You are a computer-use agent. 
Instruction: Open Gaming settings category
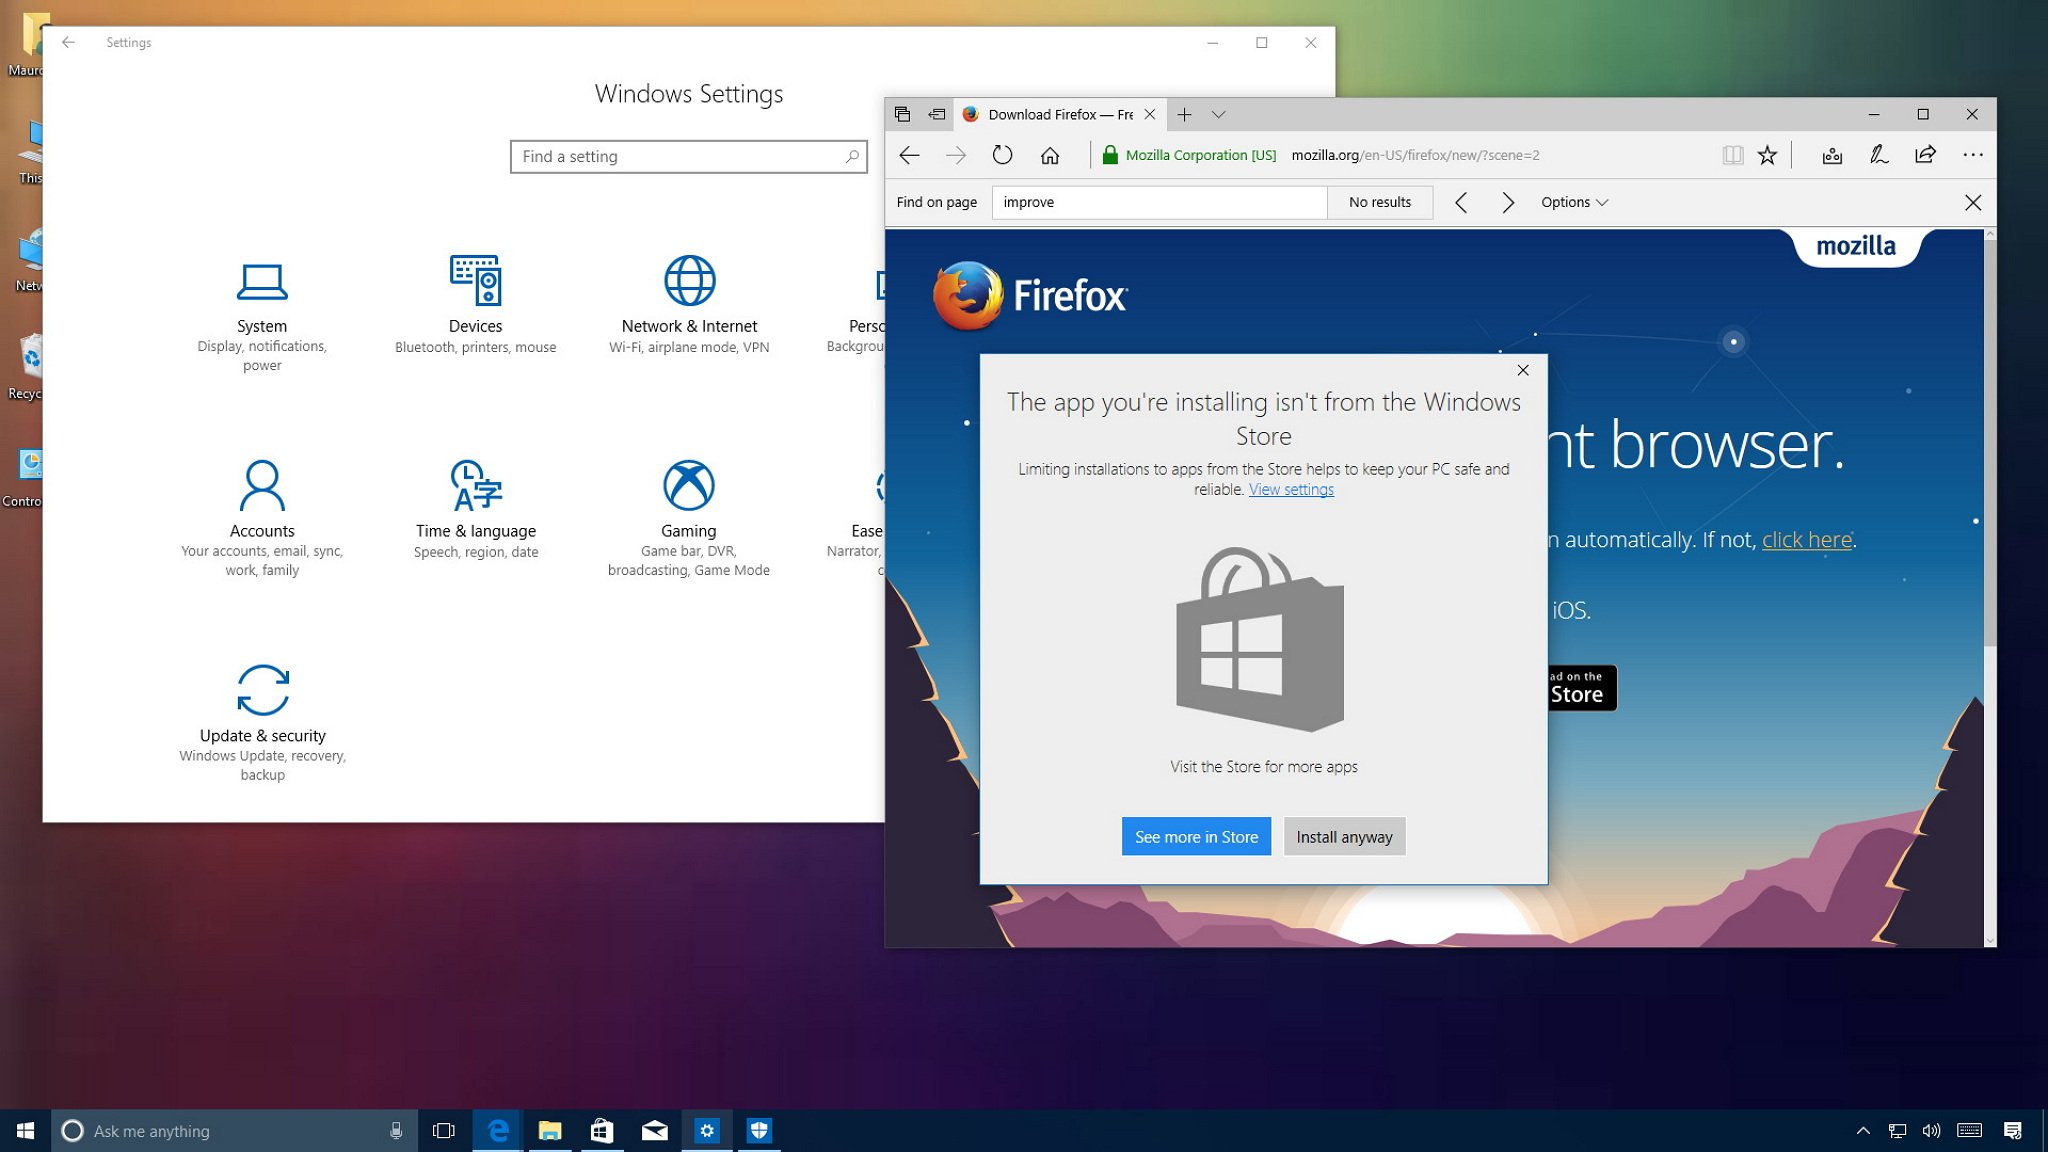tap(689, 519)
